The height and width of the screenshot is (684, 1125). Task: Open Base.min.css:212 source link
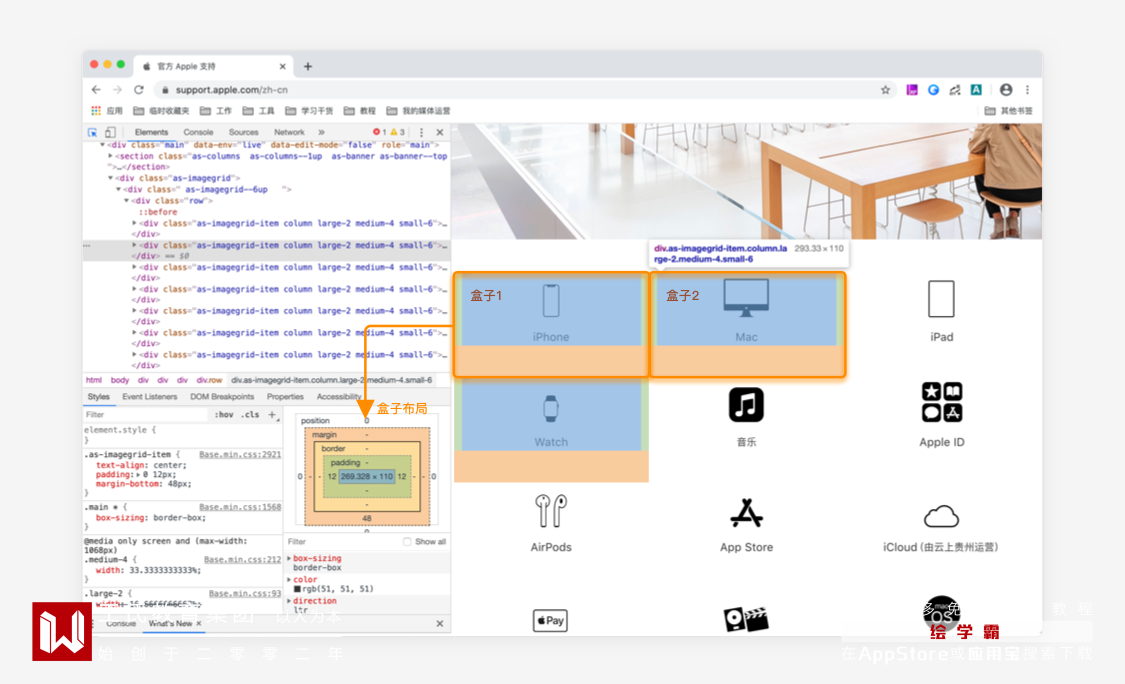coord(243,559)
